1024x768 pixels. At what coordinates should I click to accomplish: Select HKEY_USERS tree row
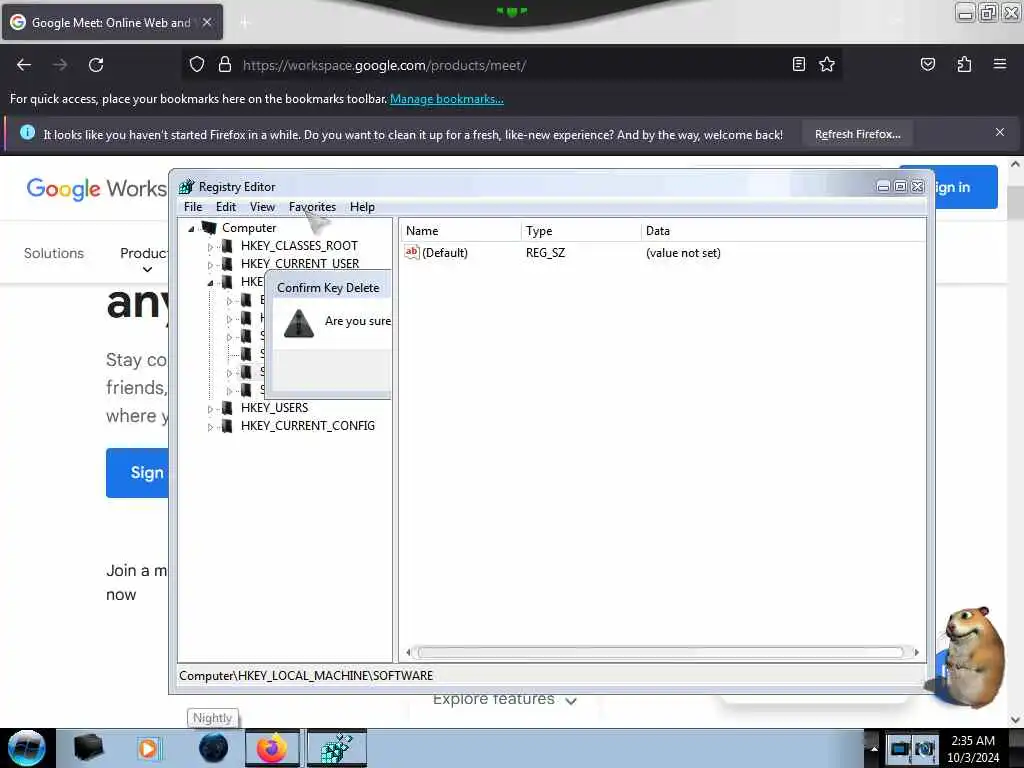tap(274, 408)
